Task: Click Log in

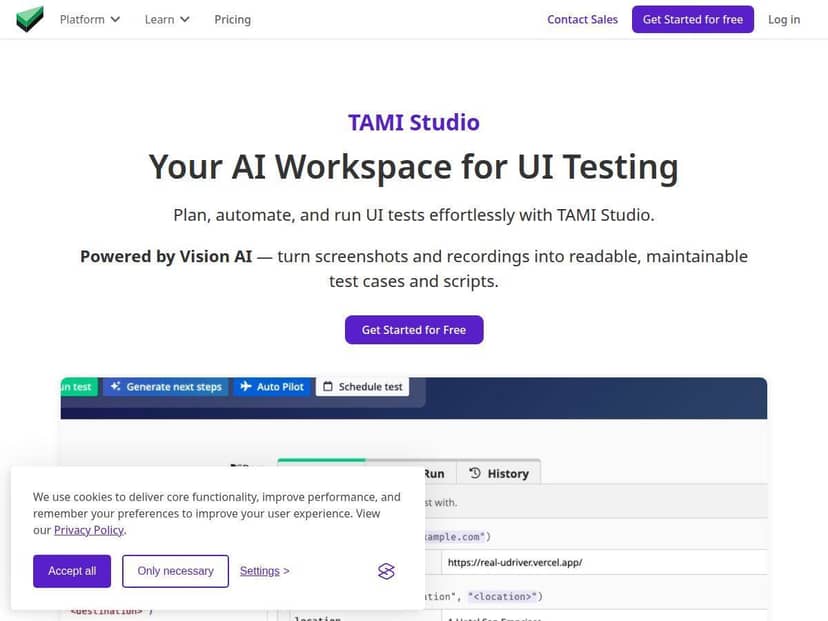Action: point(783,19)
